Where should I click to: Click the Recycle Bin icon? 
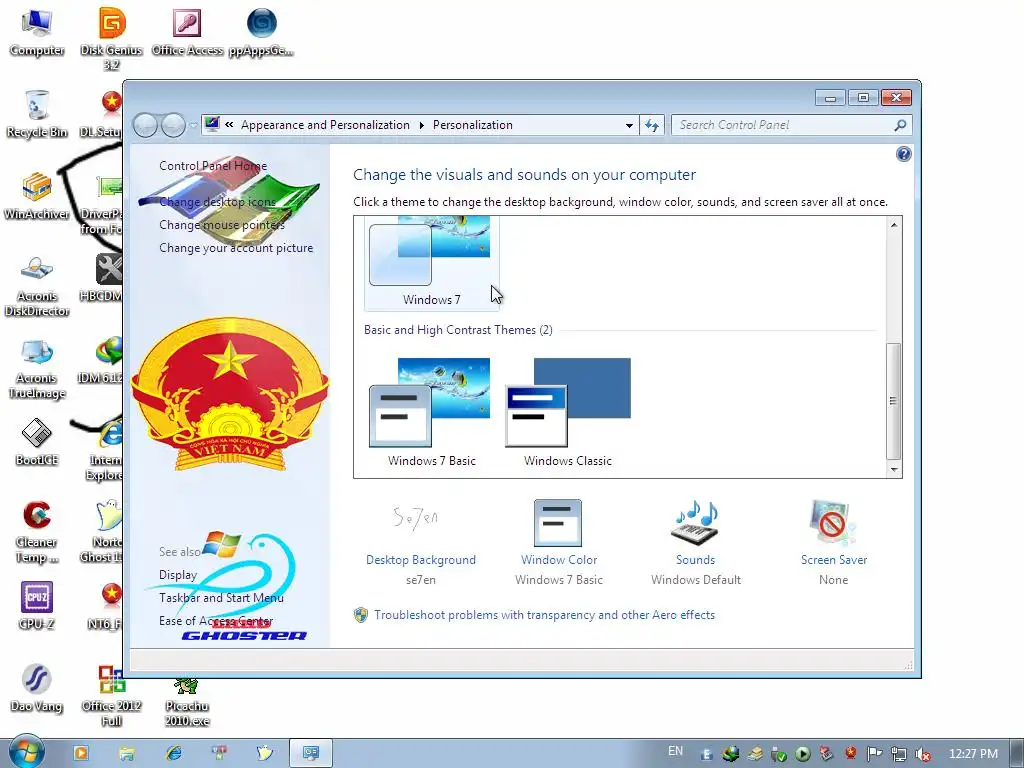pos(37,114)
